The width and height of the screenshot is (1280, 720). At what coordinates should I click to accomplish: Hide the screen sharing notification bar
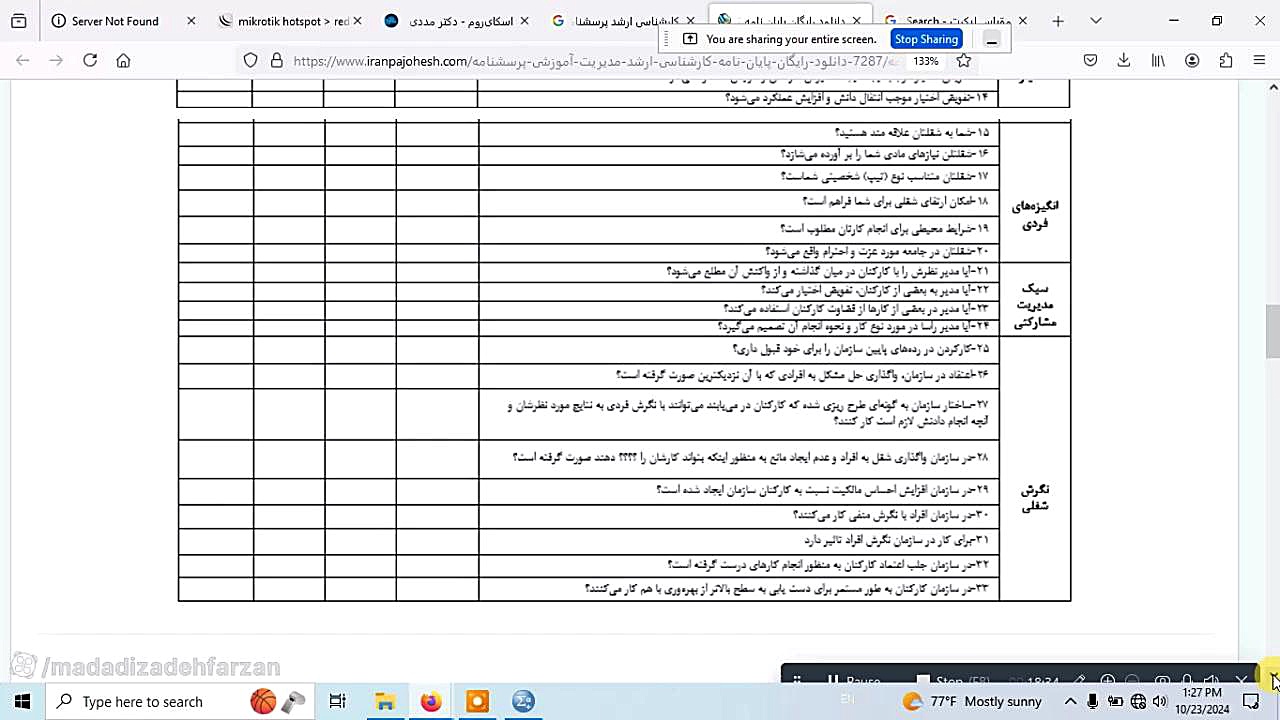pyautogui.click(x=991, y=40)
